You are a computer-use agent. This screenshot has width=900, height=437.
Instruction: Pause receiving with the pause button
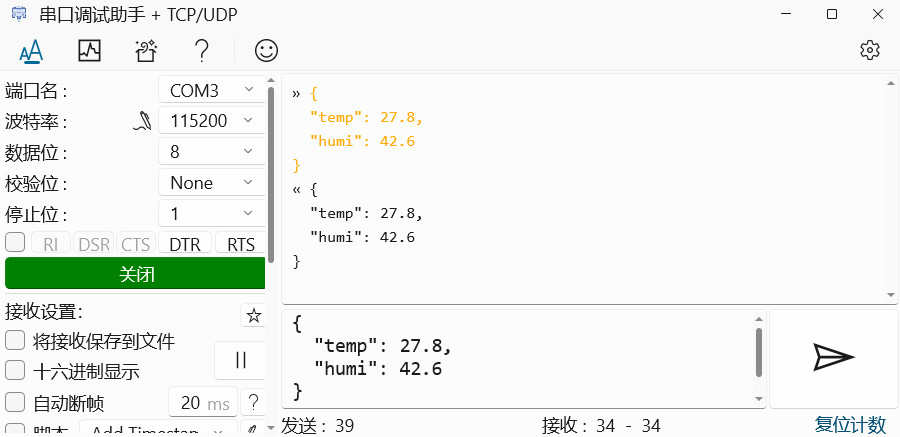coord(240,360)
